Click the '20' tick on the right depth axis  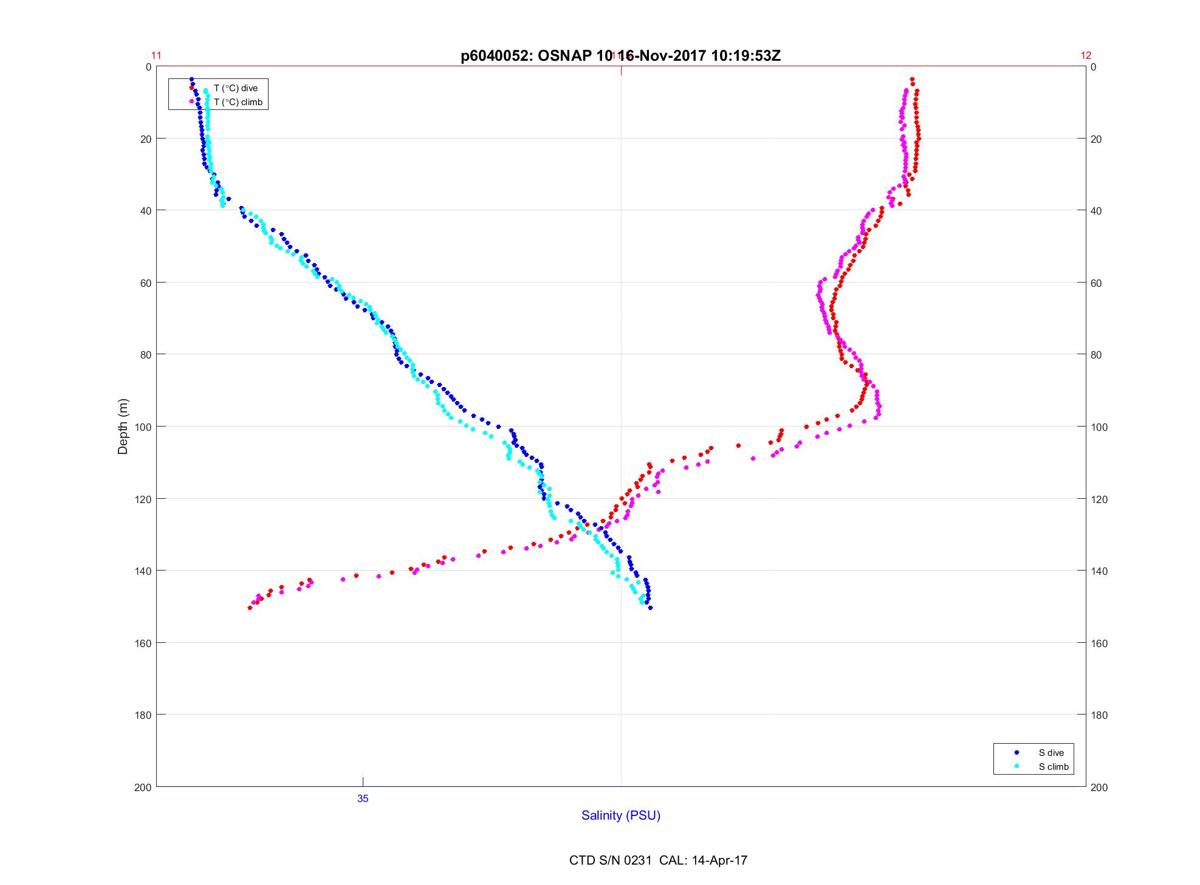(x=1097, y=139)
